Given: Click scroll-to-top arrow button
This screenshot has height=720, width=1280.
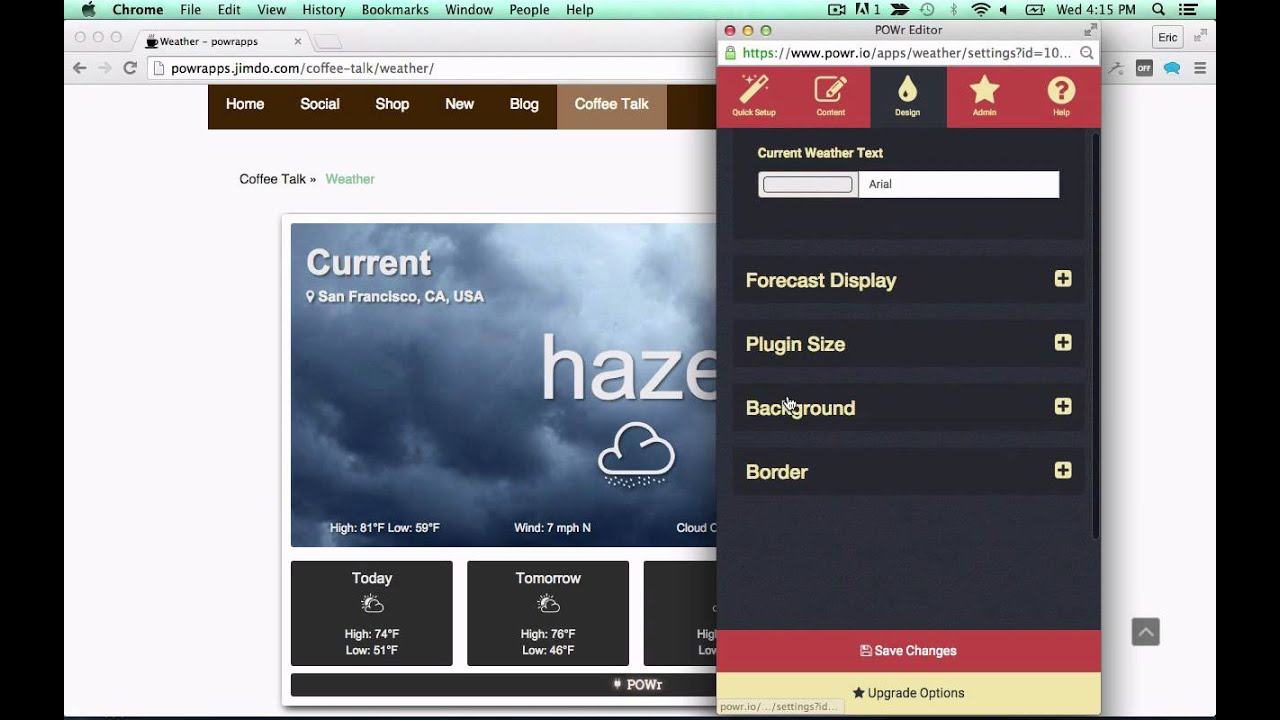Looking at the screenshot, I should 1146,632.
